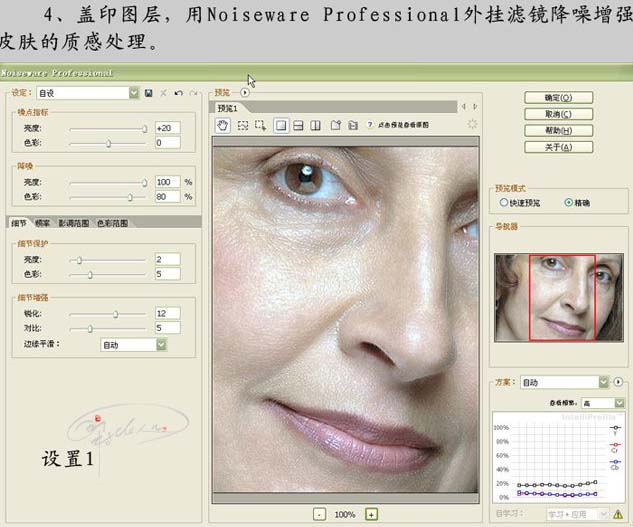Click the faded sunburst icon at toolbar right

(x=472, y=124)
